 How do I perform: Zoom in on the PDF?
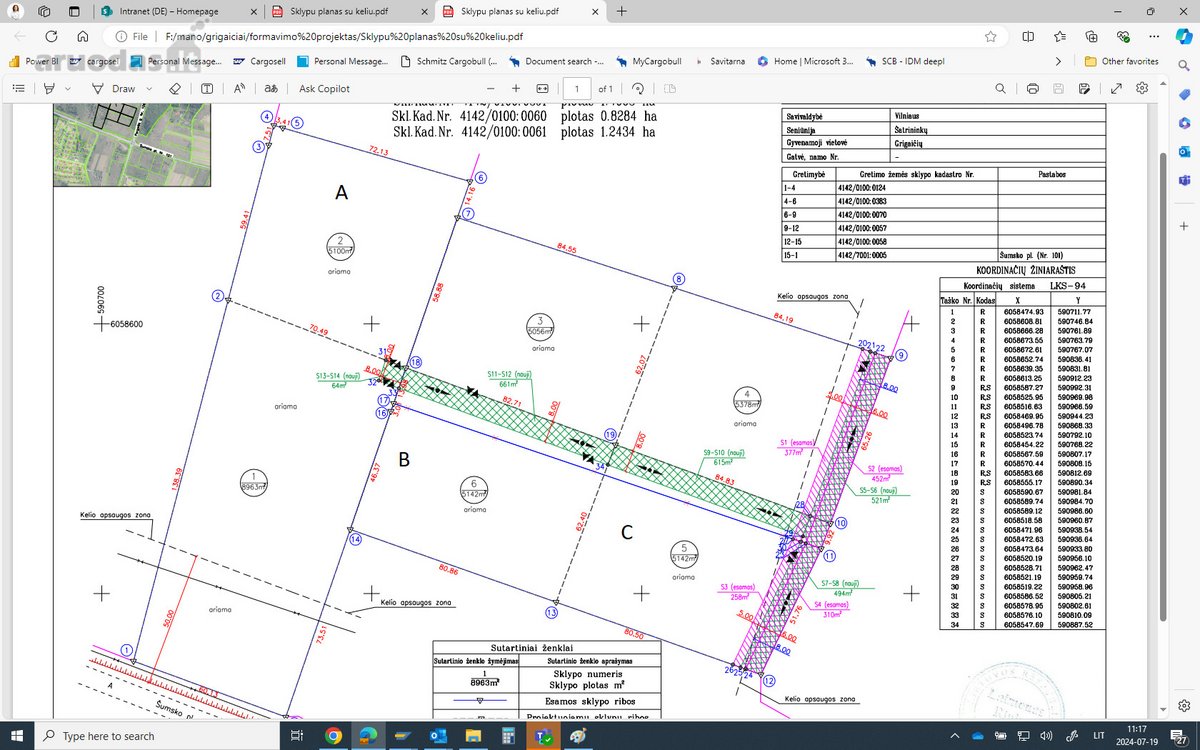[515, 88]
